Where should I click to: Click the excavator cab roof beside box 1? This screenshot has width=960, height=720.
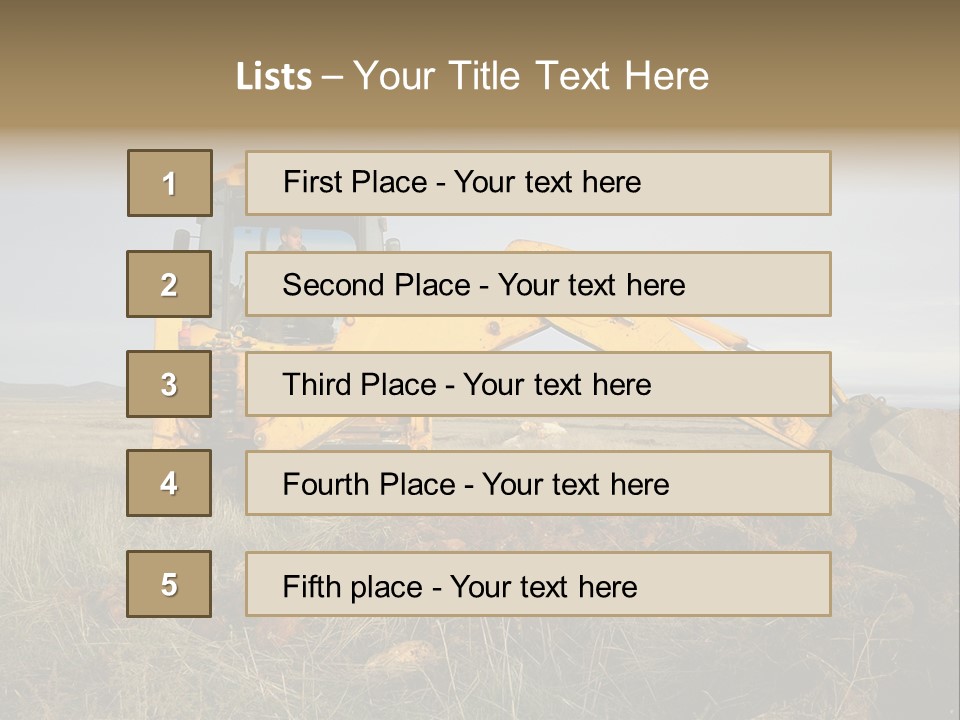229,180
